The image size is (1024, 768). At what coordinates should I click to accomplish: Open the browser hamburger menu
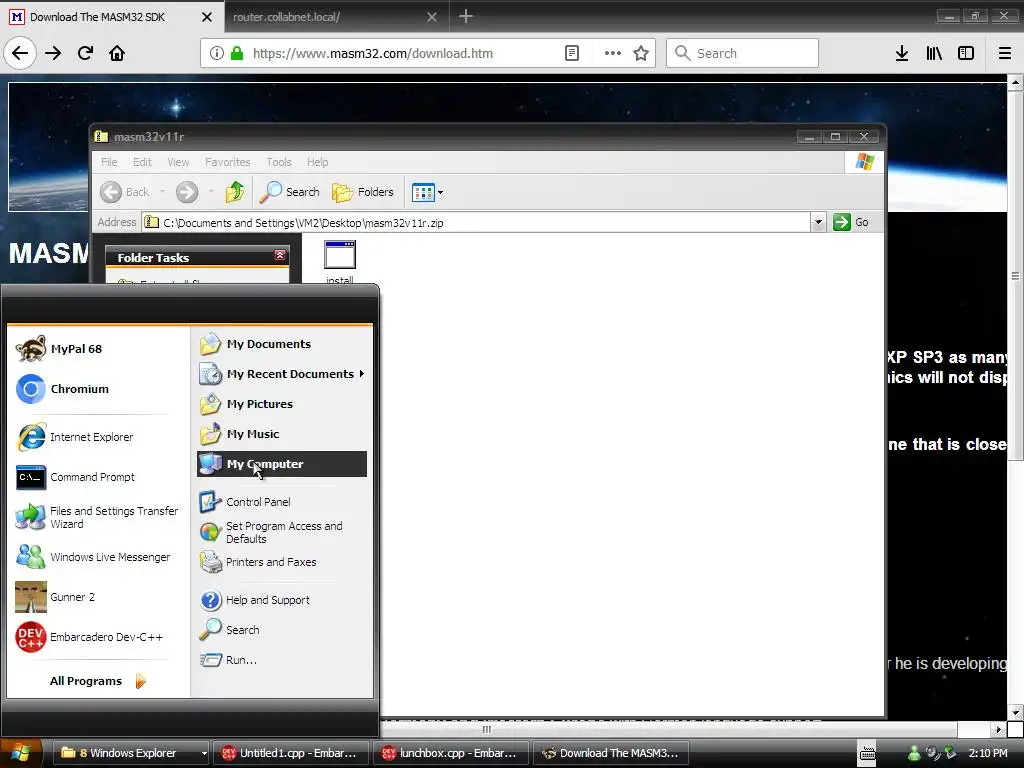point(1005,53)
